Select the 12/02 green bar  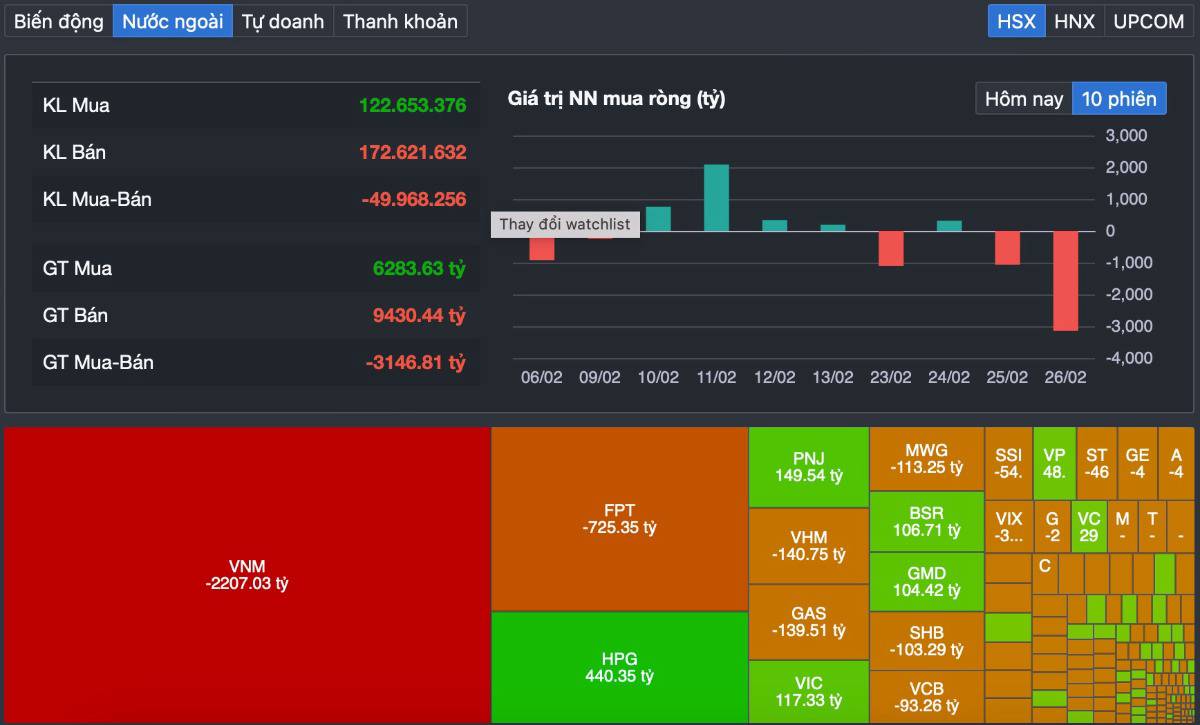tap(775, 225)
